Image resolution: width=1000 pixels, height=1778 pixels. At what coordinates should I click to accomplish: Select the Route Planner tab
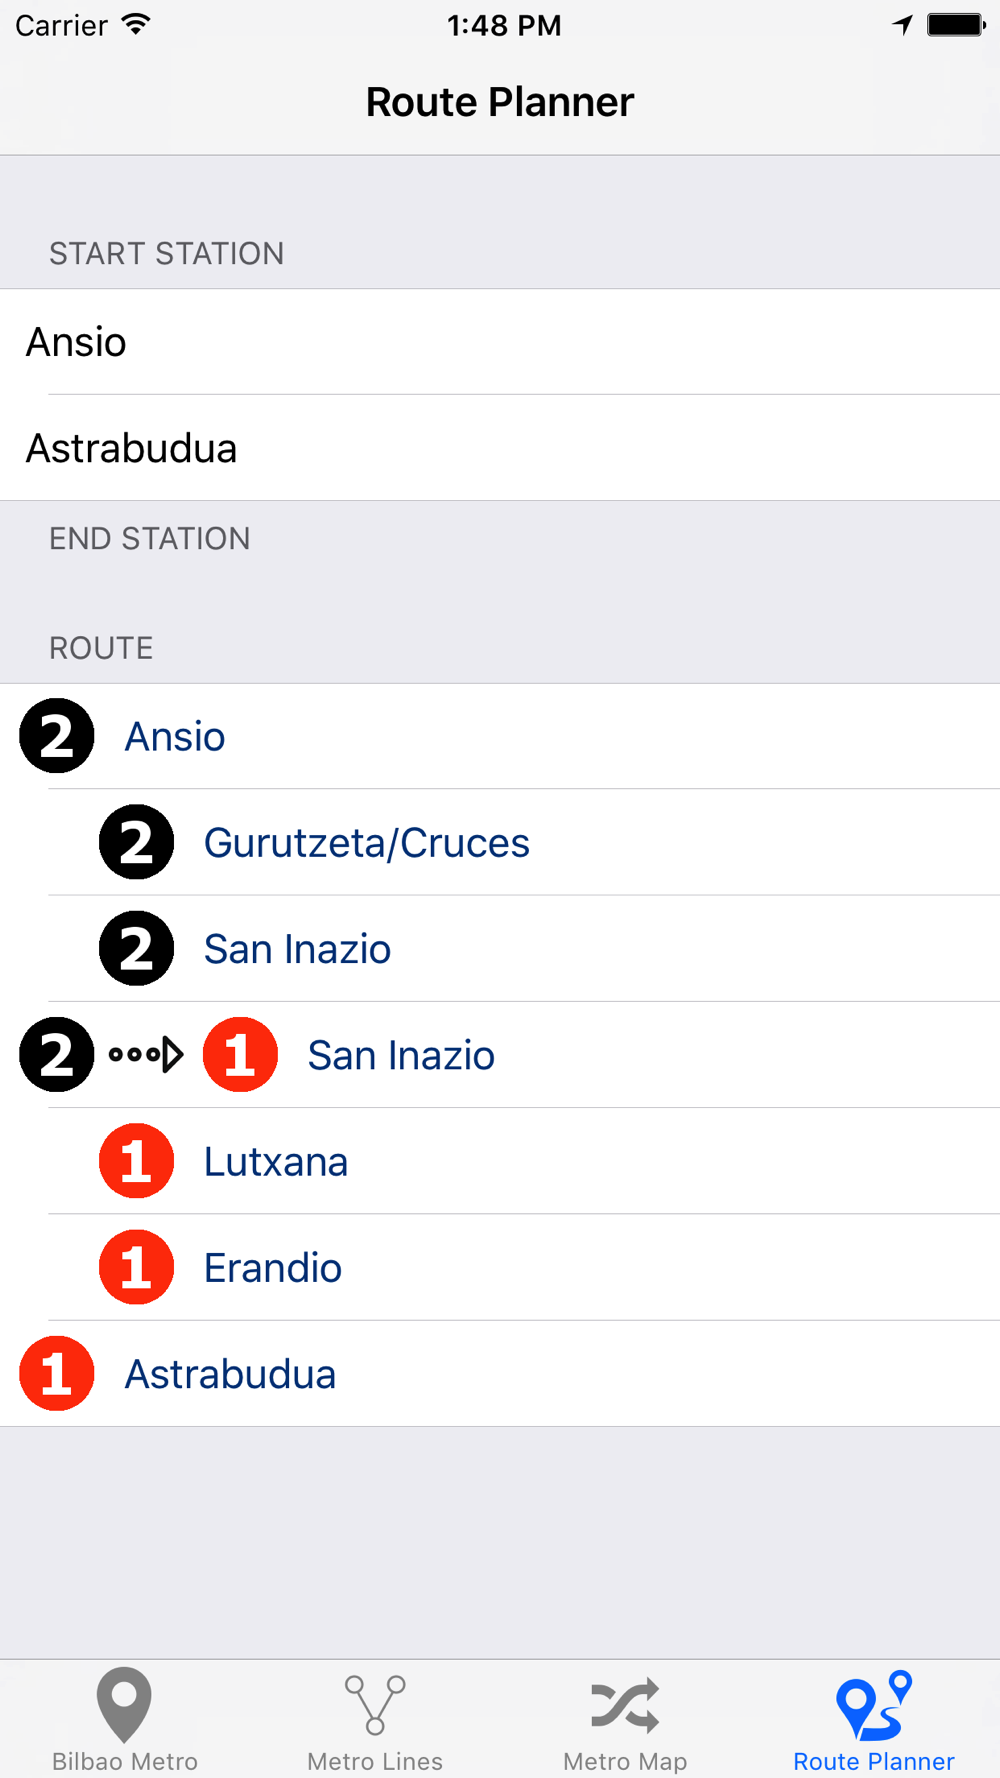tap(874, 1720)
